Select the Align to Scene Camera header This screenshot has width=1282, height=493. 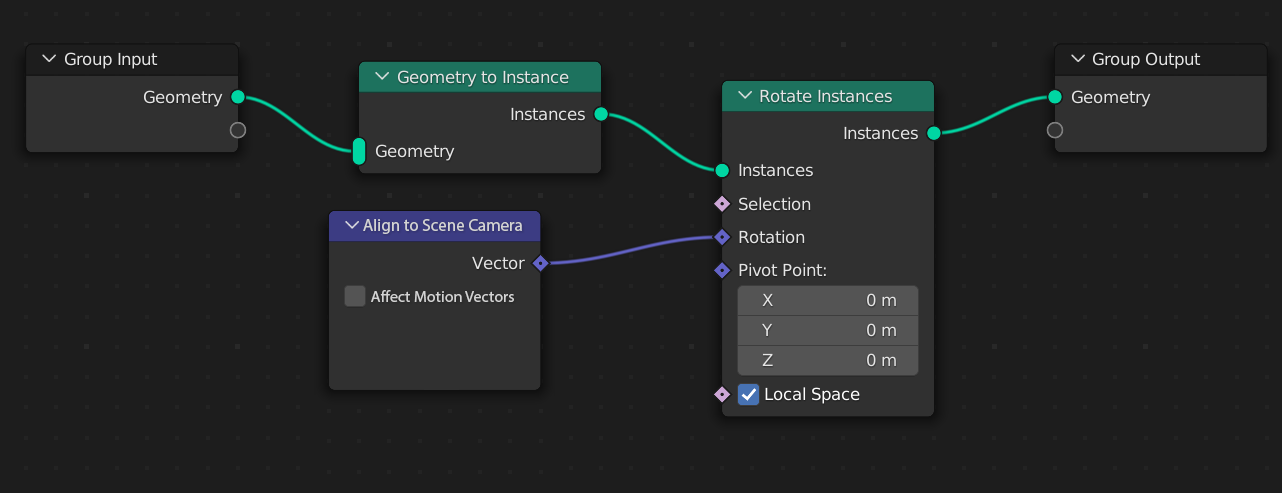point(435,225)
